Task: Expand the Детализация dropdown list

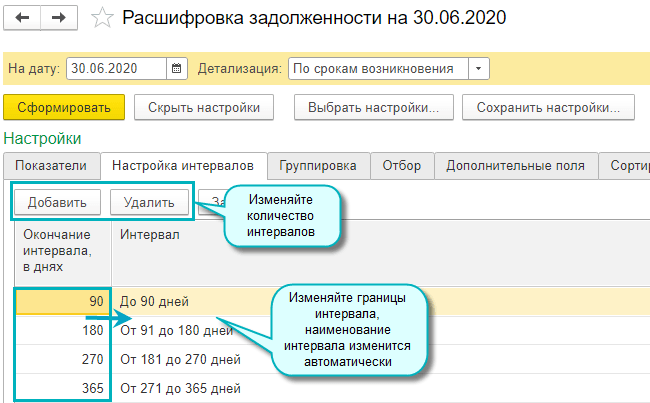Action: coord(479,69)
